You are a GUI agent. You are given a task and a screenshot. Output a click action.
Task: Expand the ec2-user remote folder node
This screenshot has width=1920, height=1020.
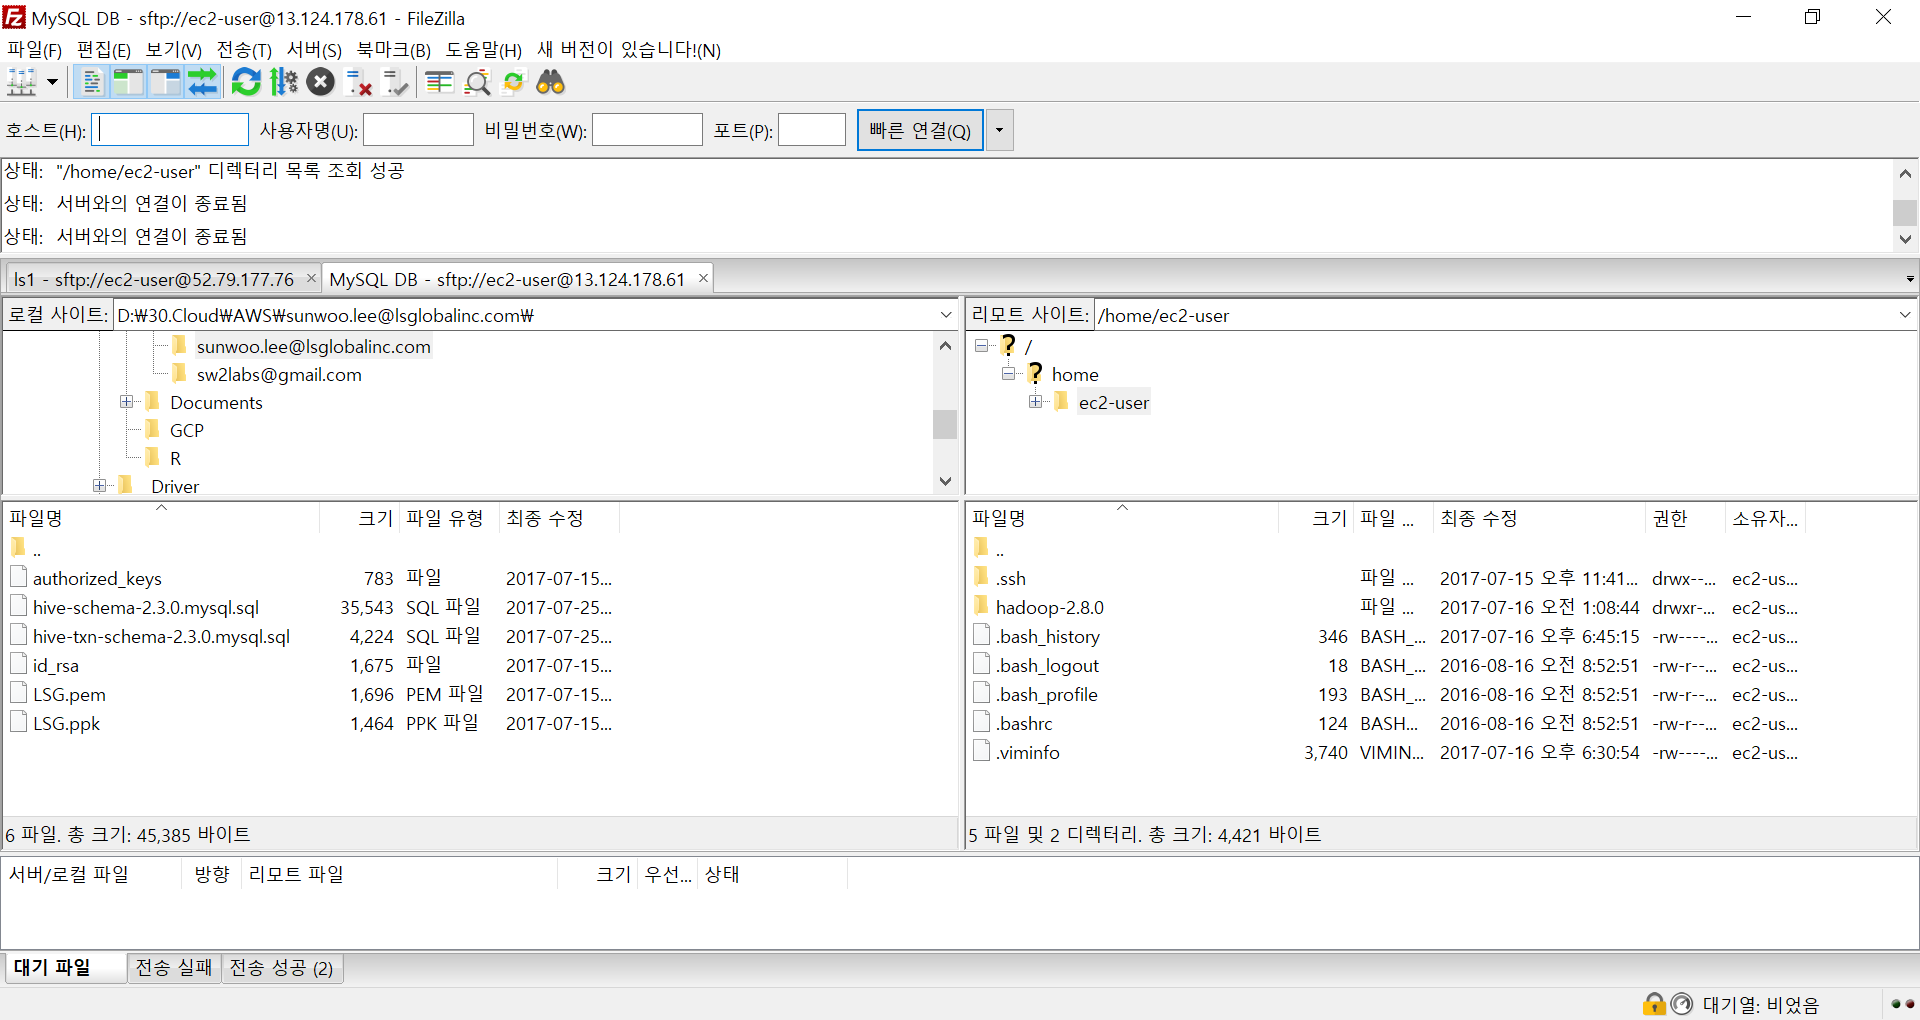pyautogui.click(x=1036, y=402)
